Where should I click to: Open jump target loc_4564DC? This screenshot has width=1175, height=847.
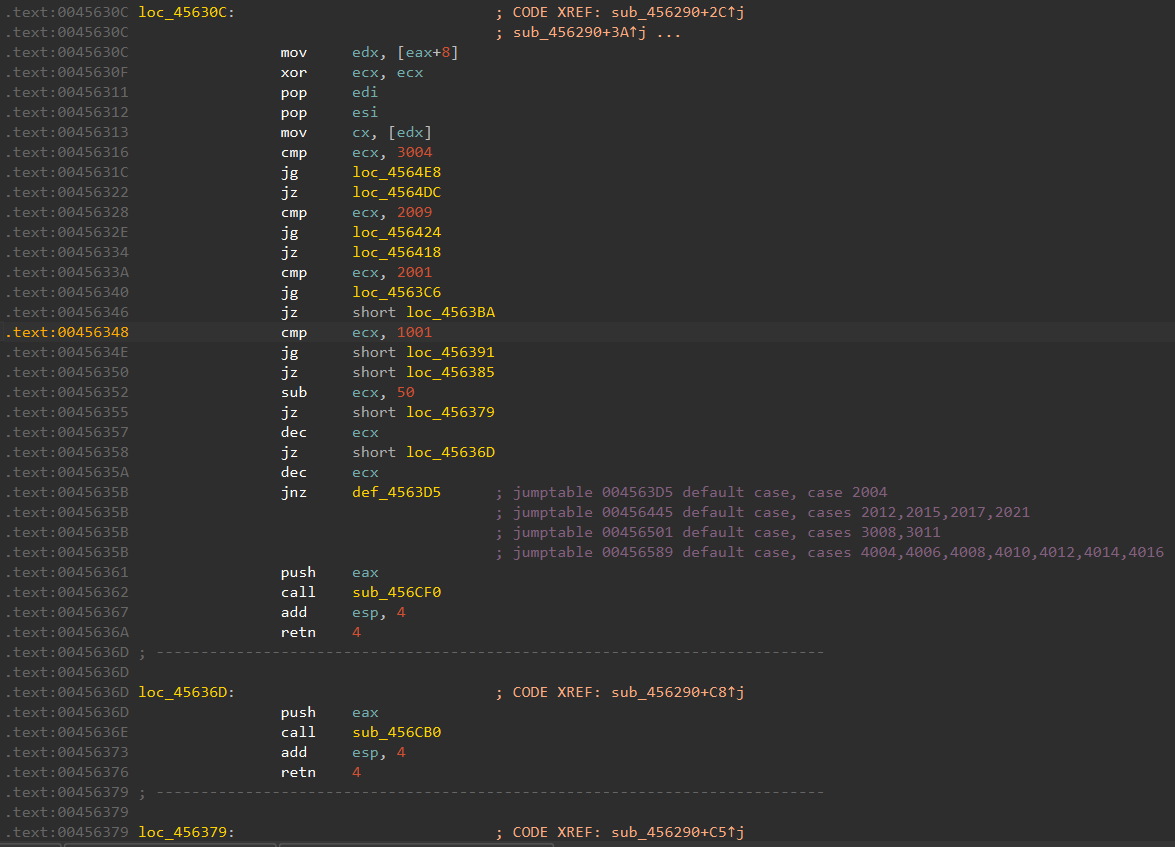tap(396, 192)
